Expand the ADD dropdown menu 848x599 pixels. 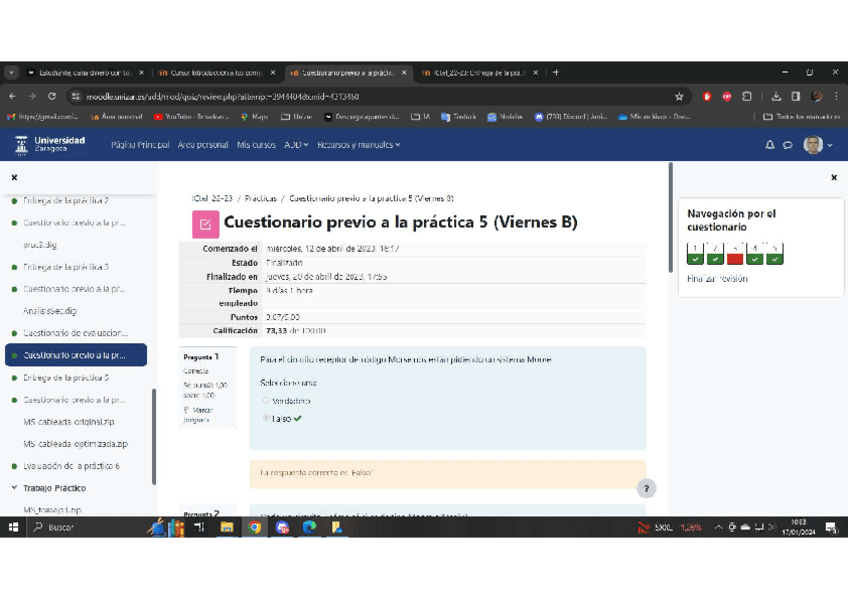pos(296,145)
